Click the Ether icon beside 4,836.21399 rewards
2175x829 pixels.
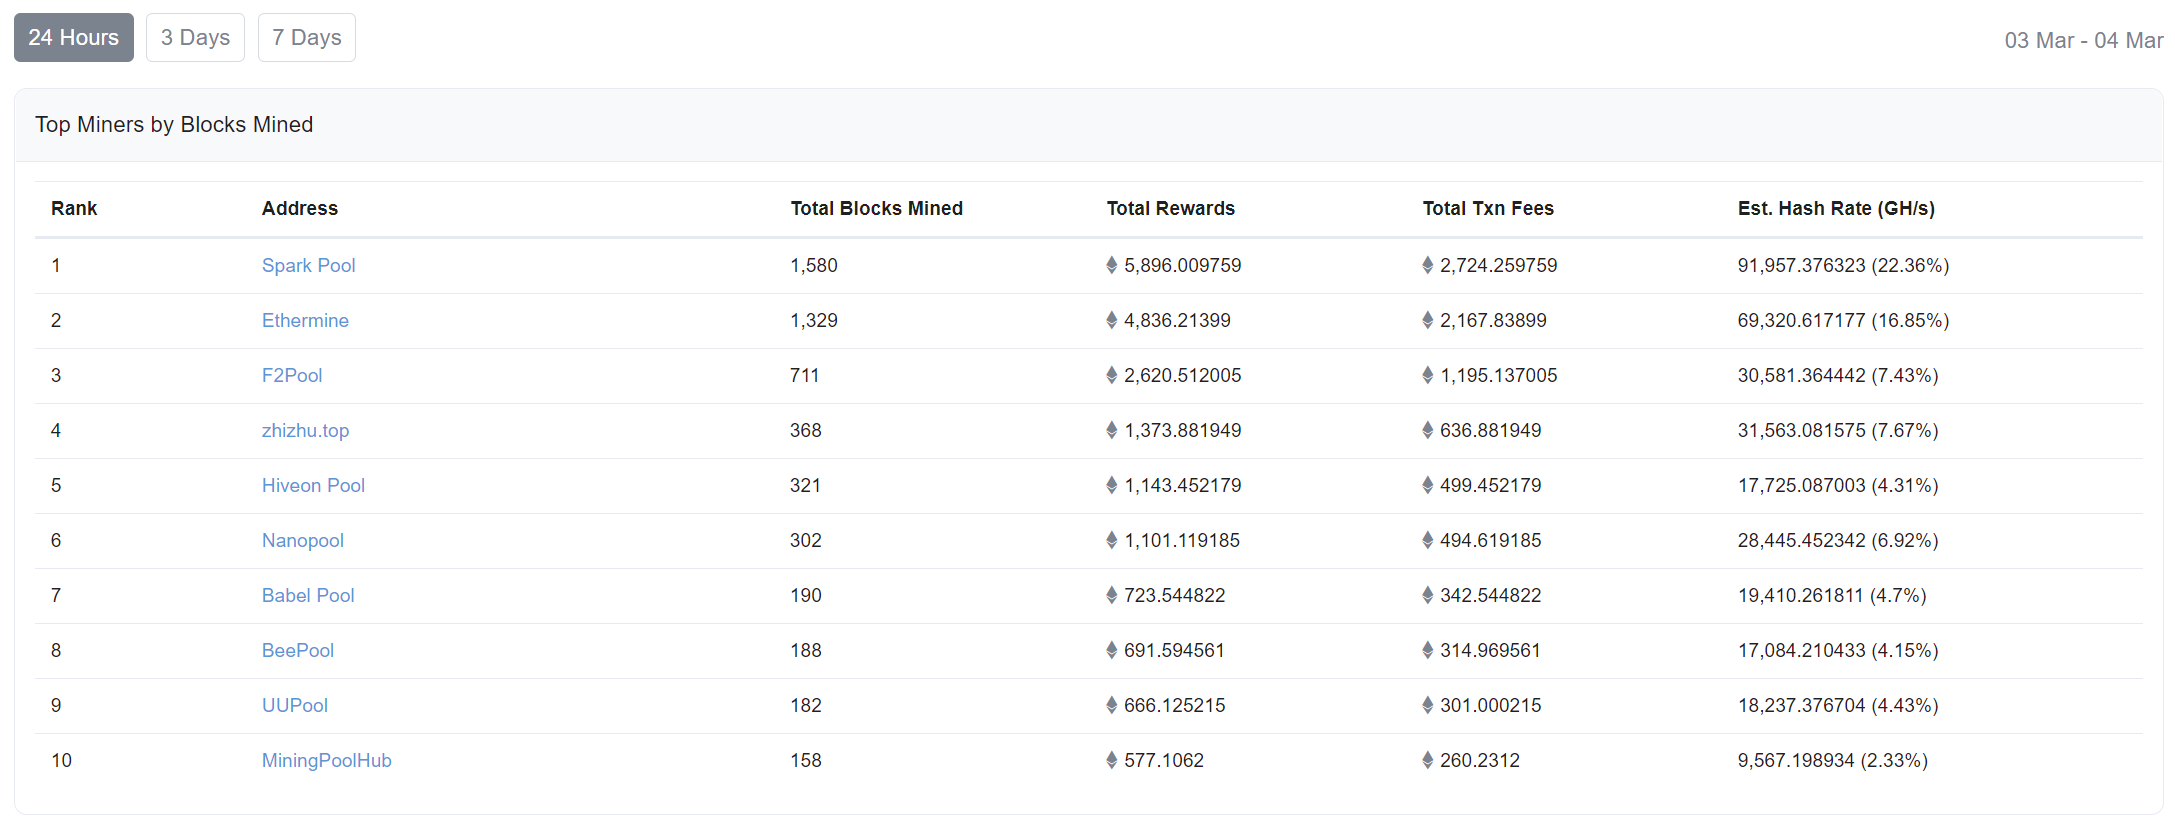point(1112,320)
